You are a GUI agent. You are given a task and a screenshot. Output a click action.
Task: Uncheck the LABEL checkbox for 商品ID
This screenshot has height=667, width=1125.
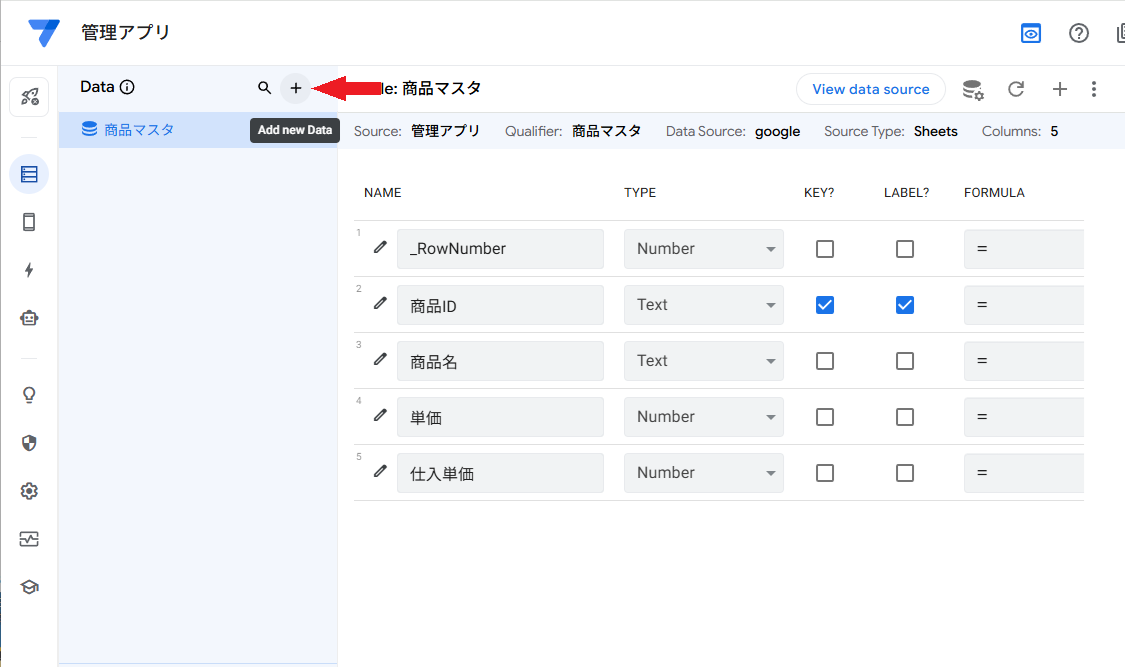pyautogui.click(x=905, y=305)
